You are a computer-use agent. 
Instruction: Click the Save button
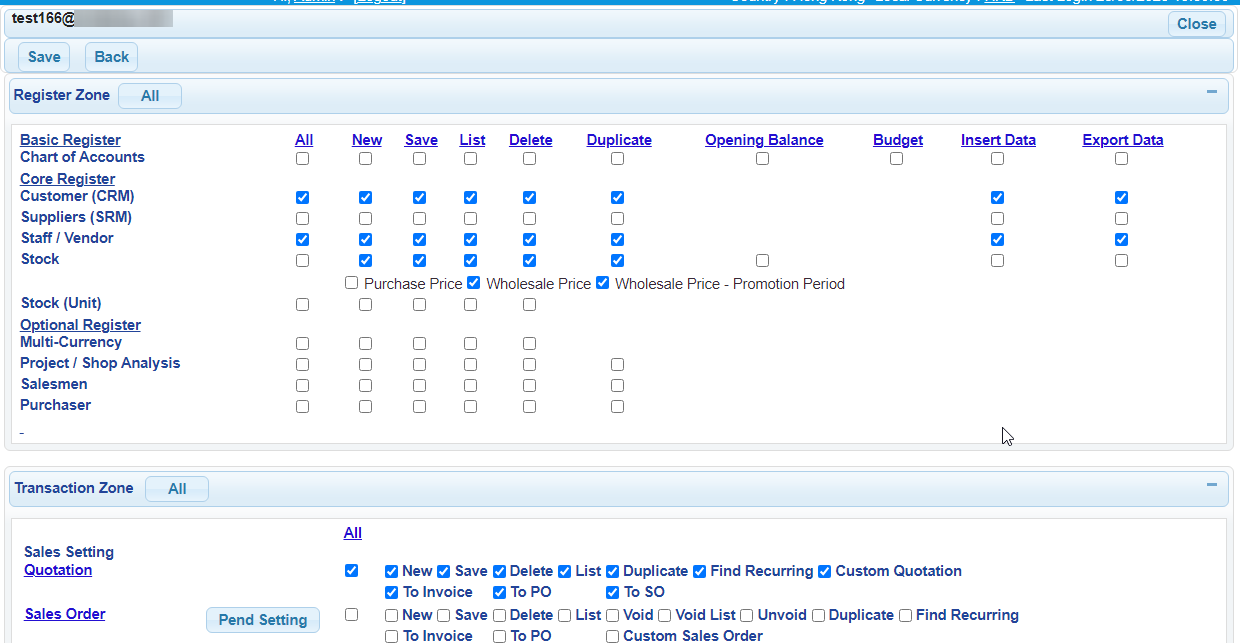pyautogui.click(x=44, y=57)
